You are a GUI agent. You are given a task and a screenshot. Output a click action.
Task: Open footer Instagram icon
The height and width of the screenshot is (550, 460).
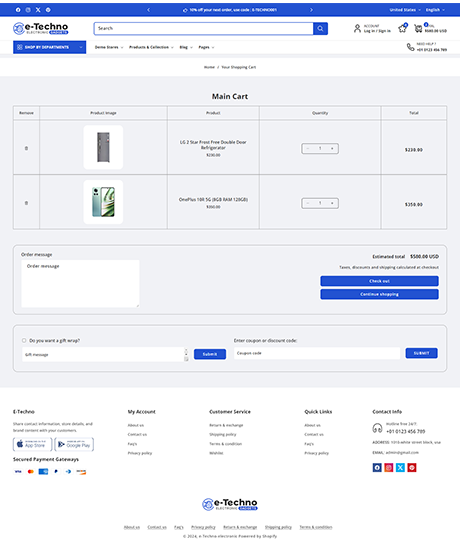click(x=389, y=467)
